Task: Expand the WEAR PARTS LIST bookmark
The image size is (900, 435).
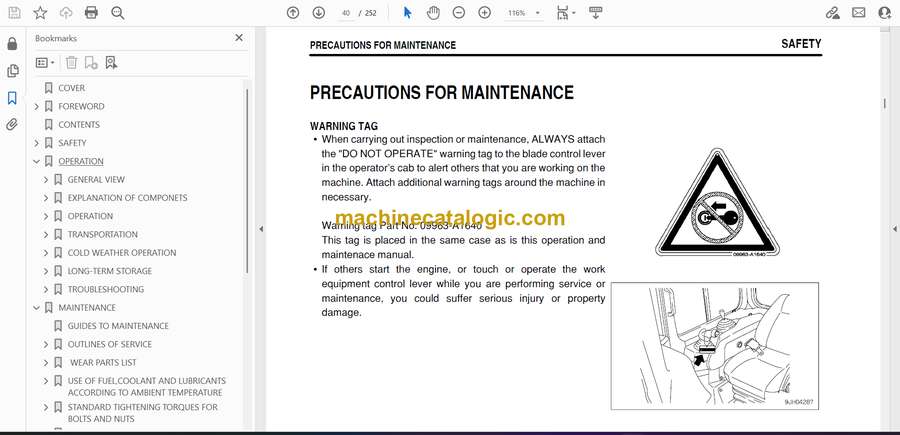Action: pos(46,363)
